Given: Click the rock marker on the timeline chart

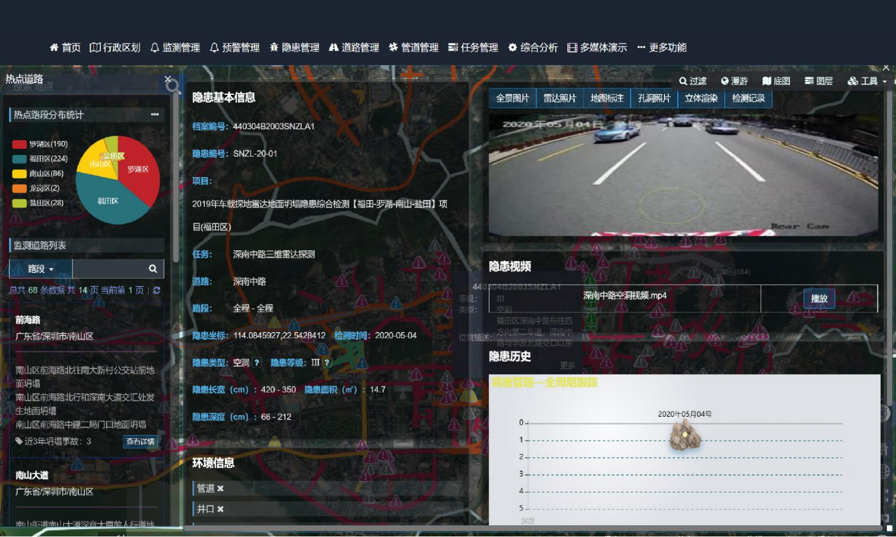Looking at the screenshot, I should click(x=685, y=436).
